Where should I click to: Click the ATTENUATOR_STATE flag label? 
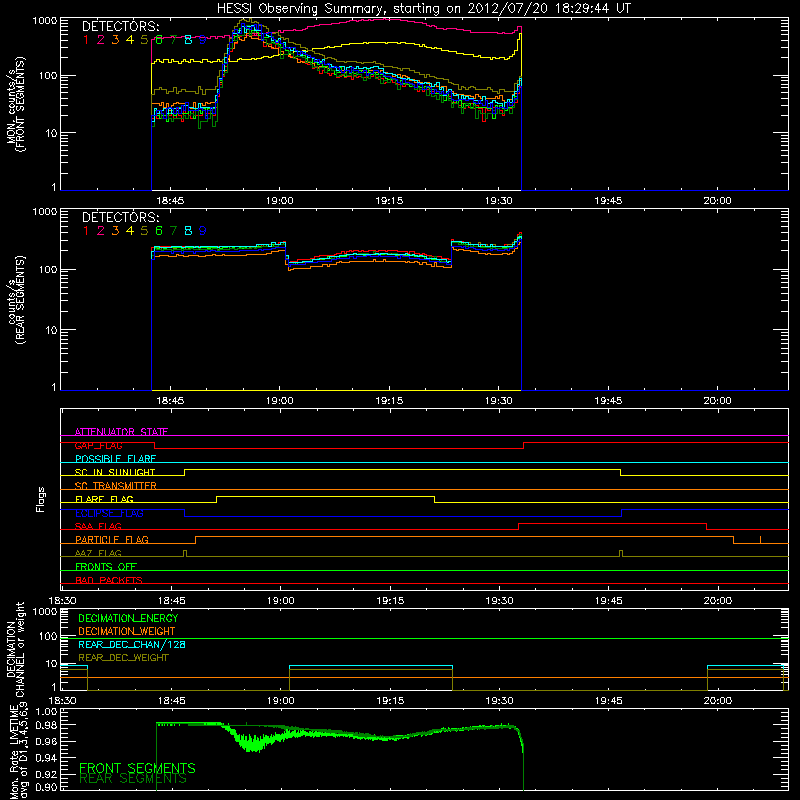121,432
